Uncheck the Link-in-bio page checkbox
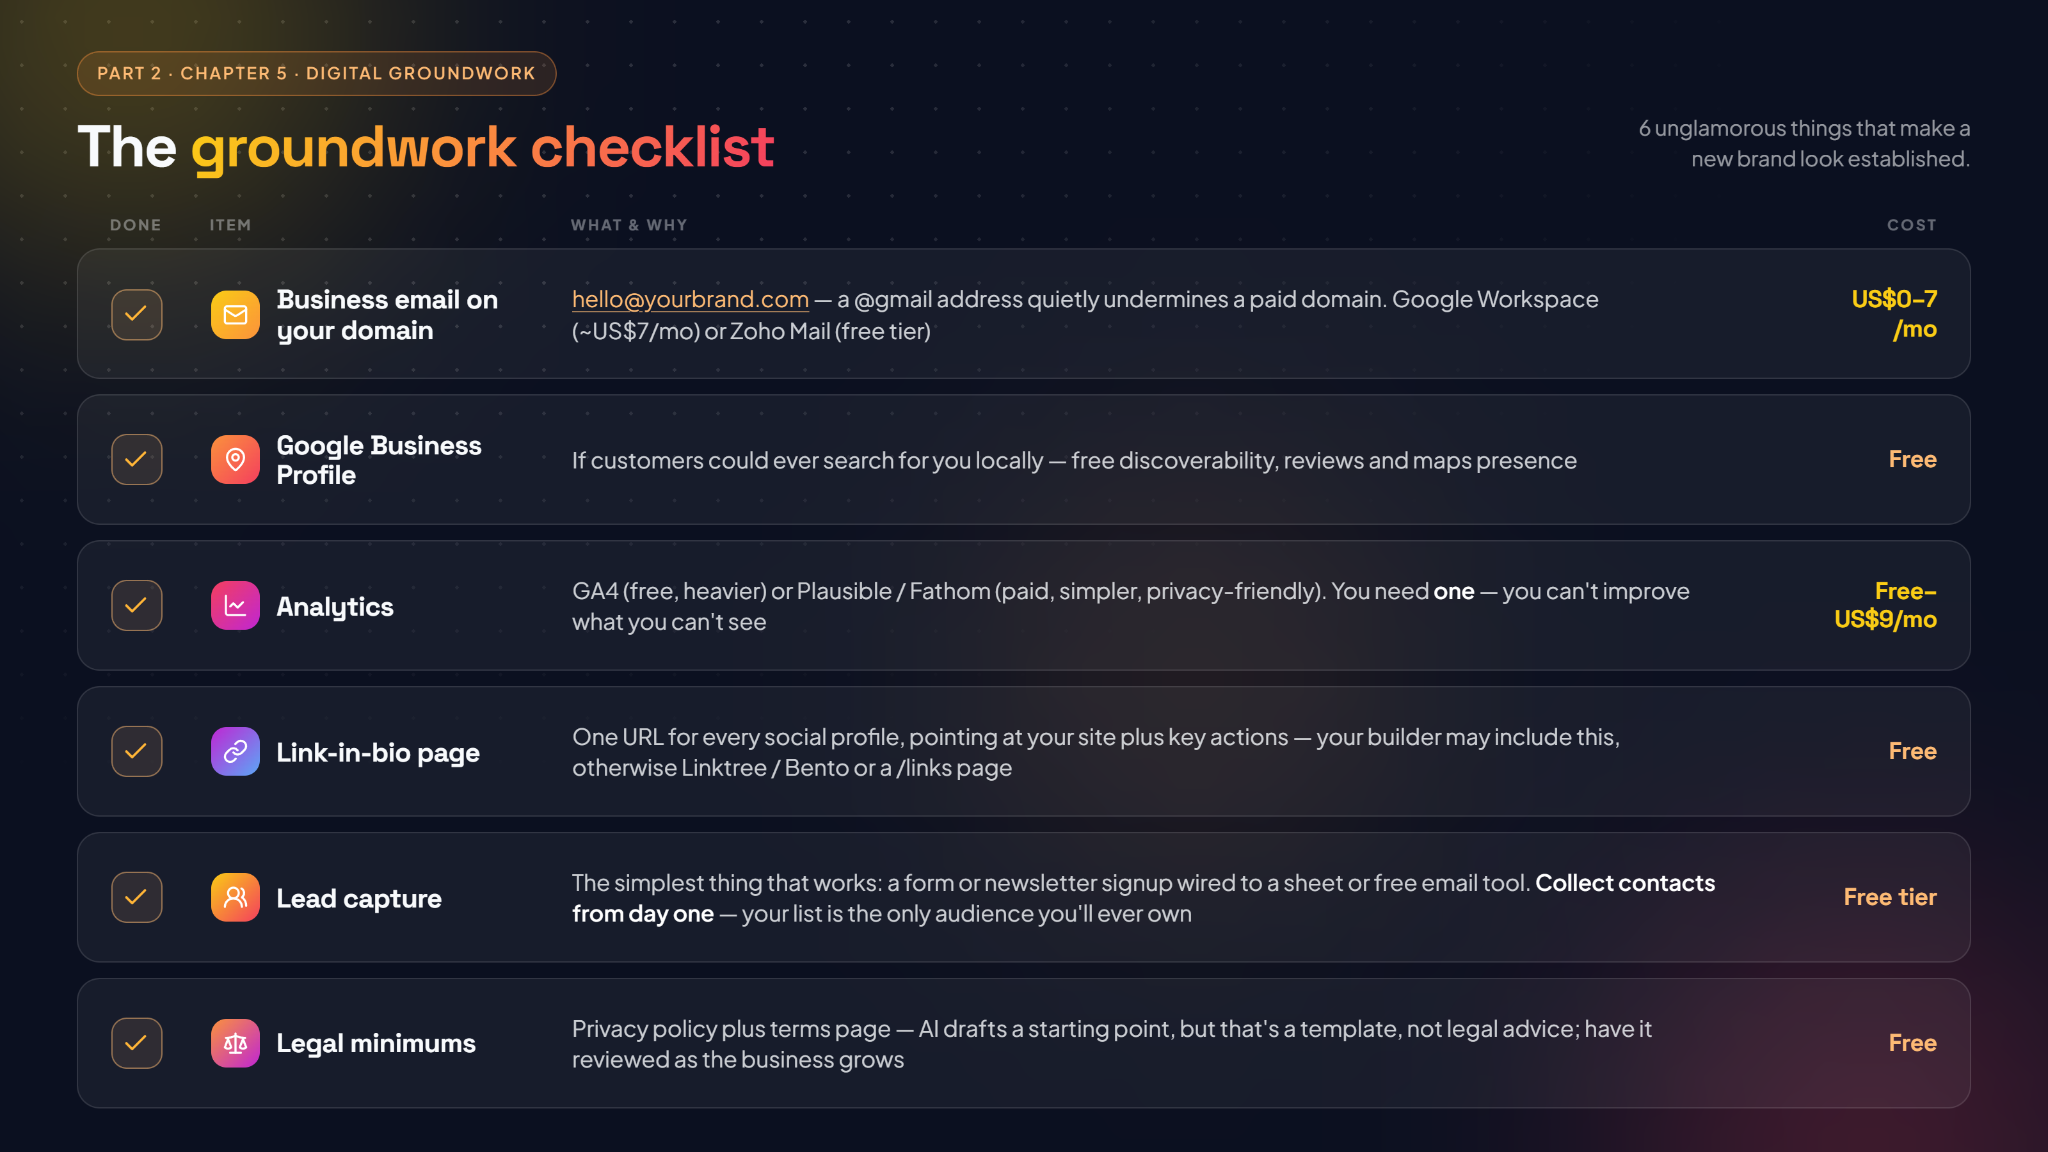The image size is (2048, 1152). pos(137,752)
